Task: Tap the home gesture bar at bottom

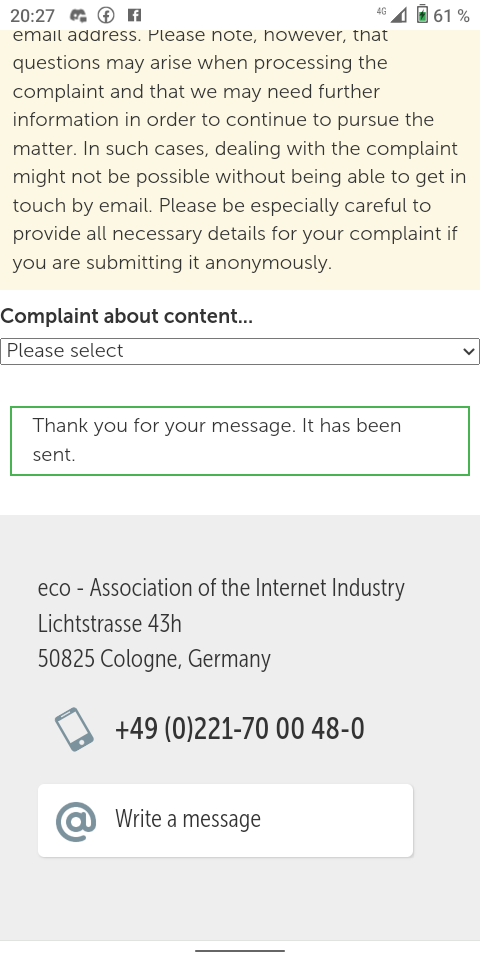Action: click(240, 951)
